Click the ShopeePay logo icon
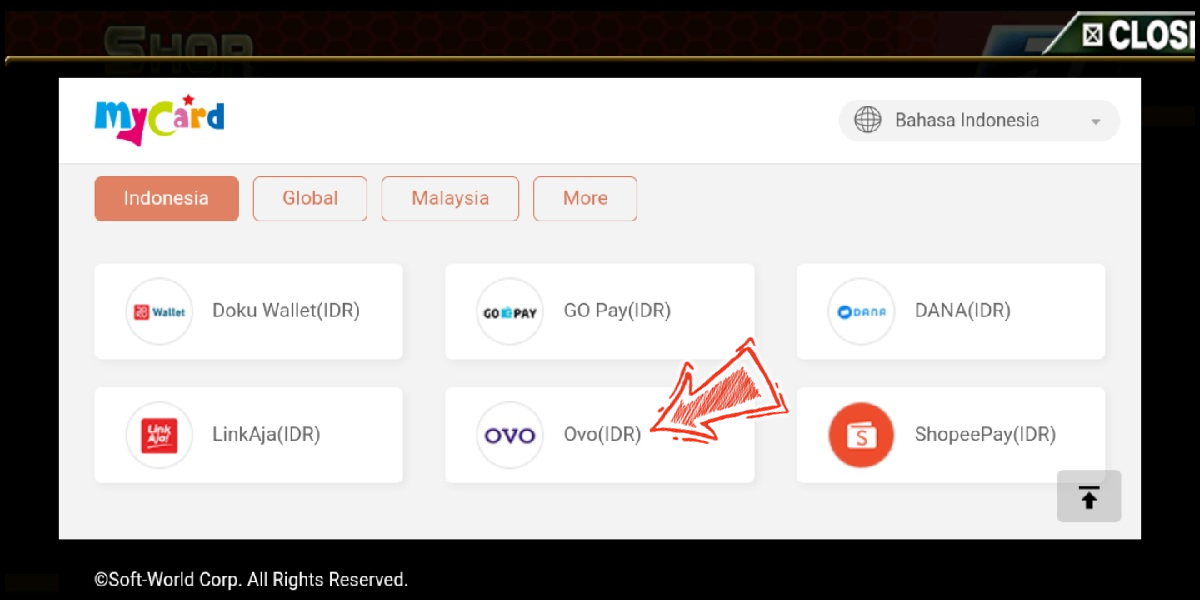1200x600 pixels. point(861,435)
